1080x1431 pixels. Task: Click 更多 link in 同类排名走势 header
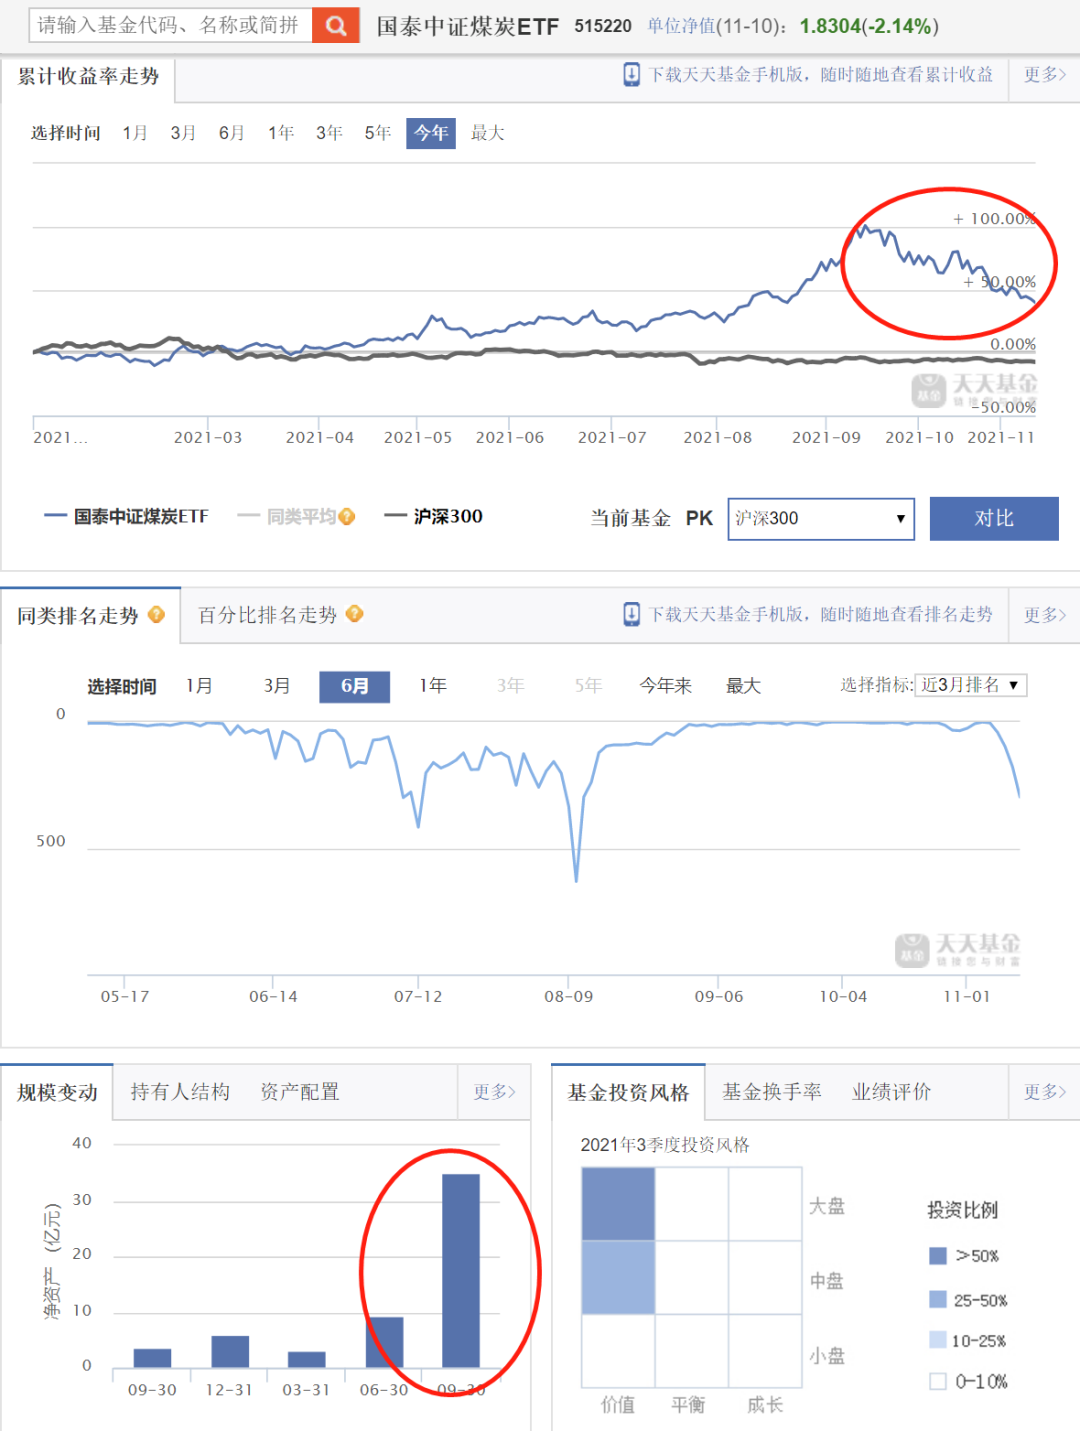point(1044,615)
